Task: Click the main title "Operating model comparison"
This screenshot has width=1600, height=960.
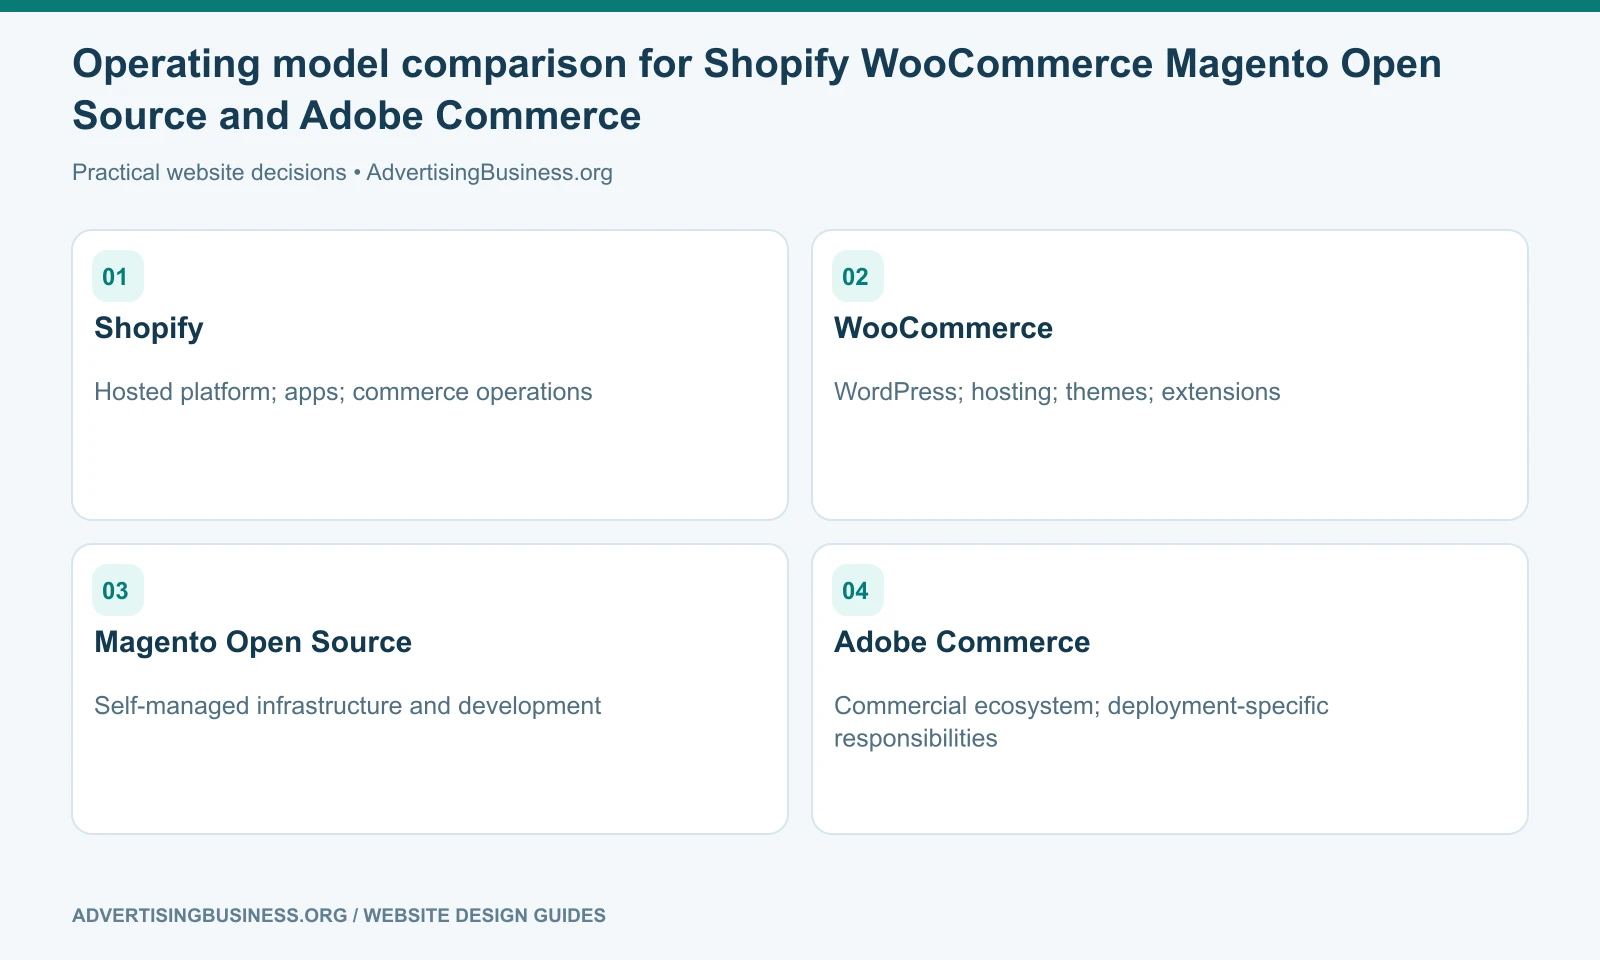Action: coord(757,89)
